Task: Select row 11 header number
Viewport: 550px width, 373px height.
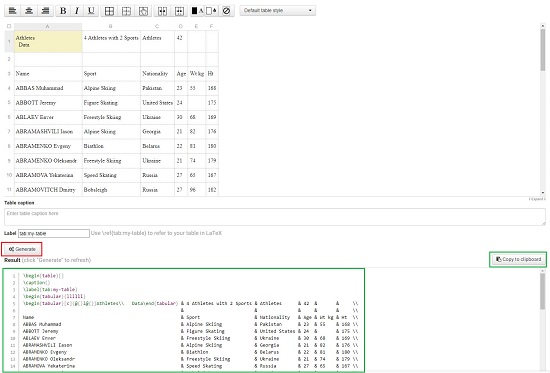Action: click(9, 190)
